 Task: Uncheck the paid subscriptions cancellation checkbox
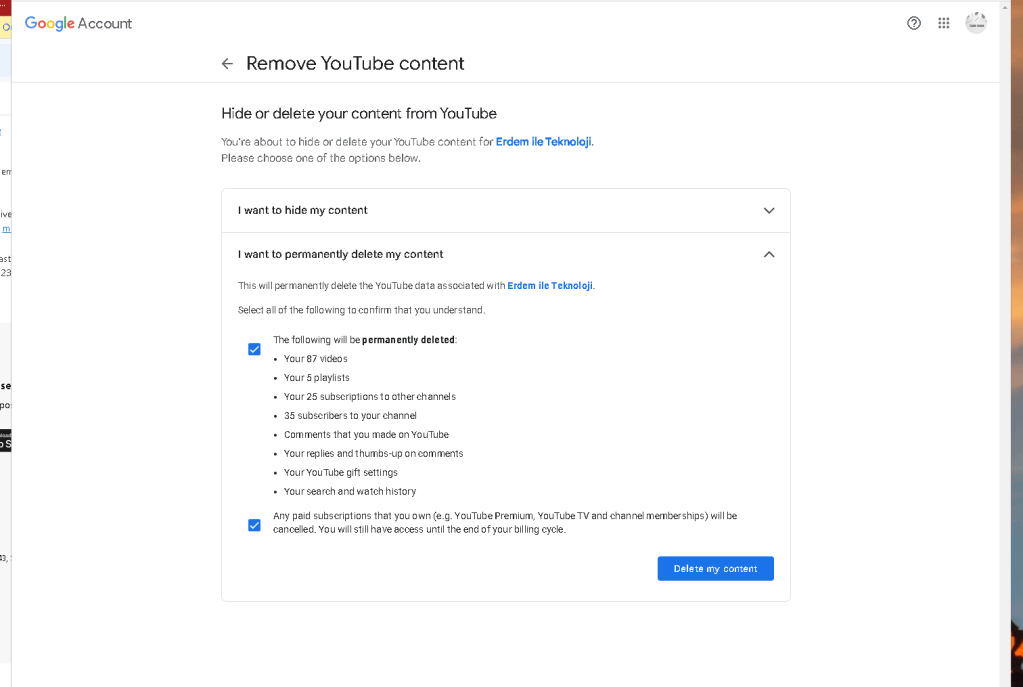click(254, 525)
